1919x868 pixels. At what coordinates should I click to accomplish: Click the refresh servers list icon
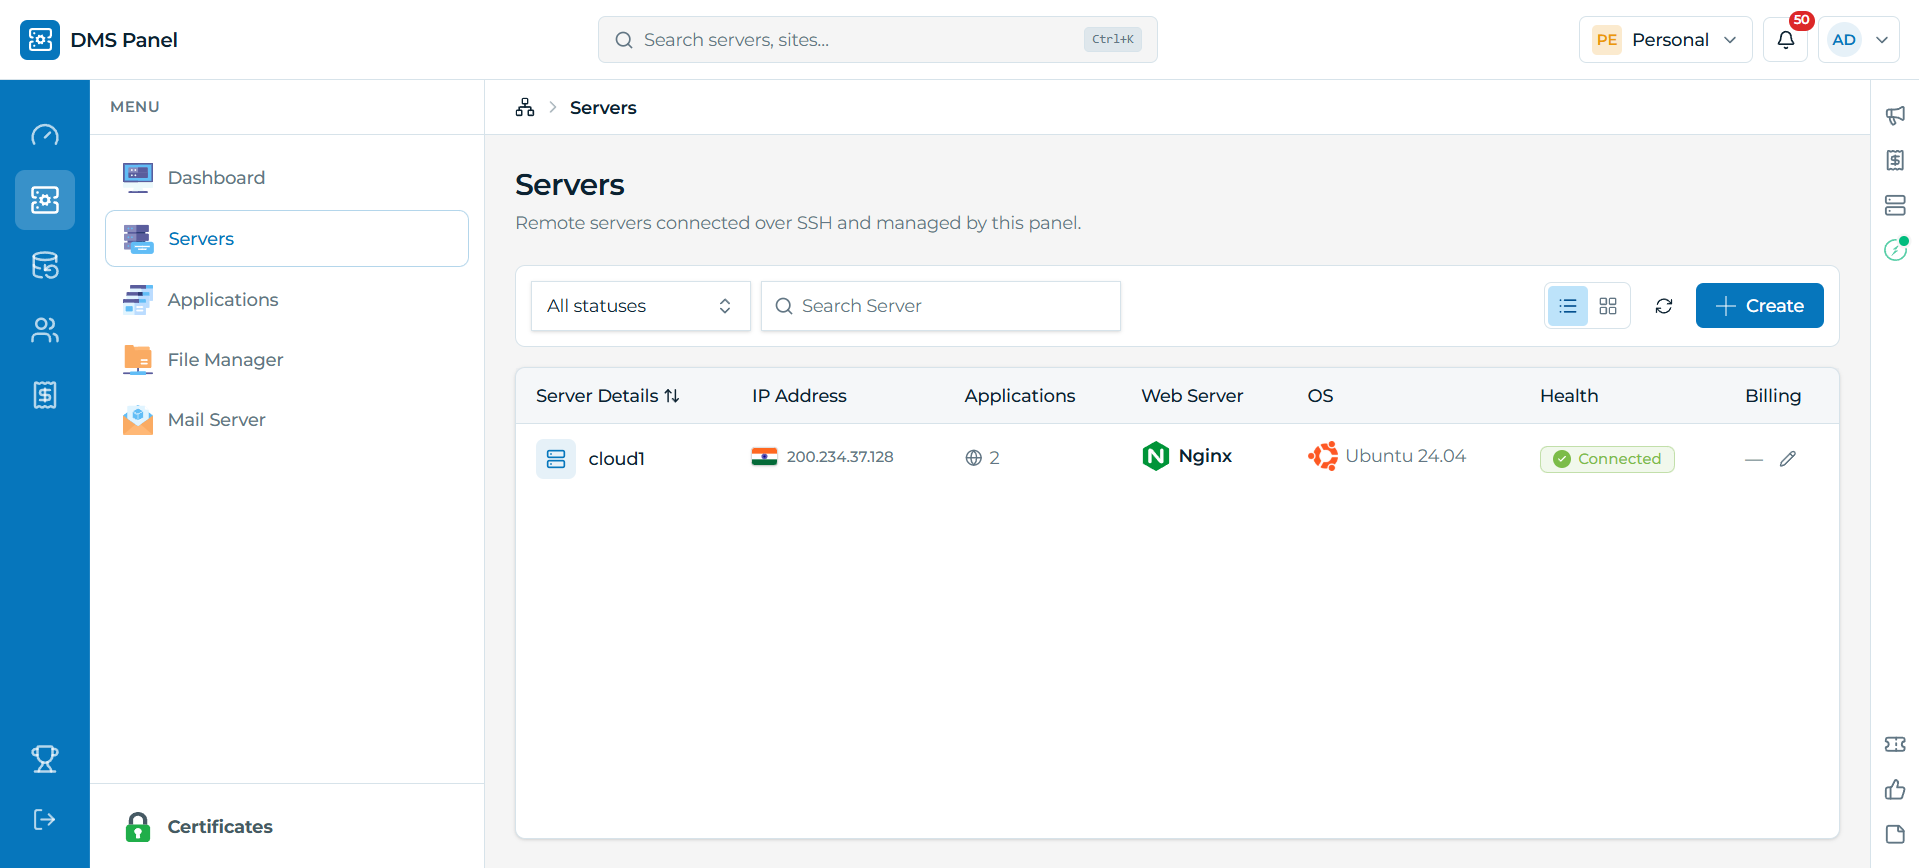point(1664,306)
